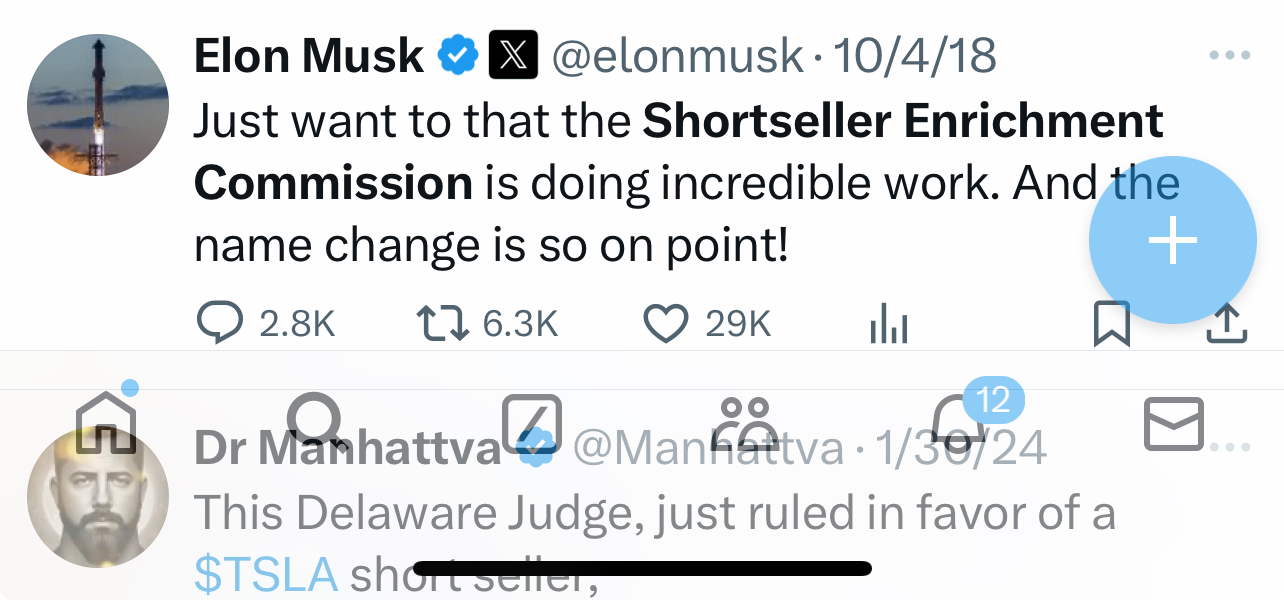The height and width of the screenshot is (600, 1284).
Task: Open the three-dot menu on Elon Musk's tweet
Action: (1230, 55)
